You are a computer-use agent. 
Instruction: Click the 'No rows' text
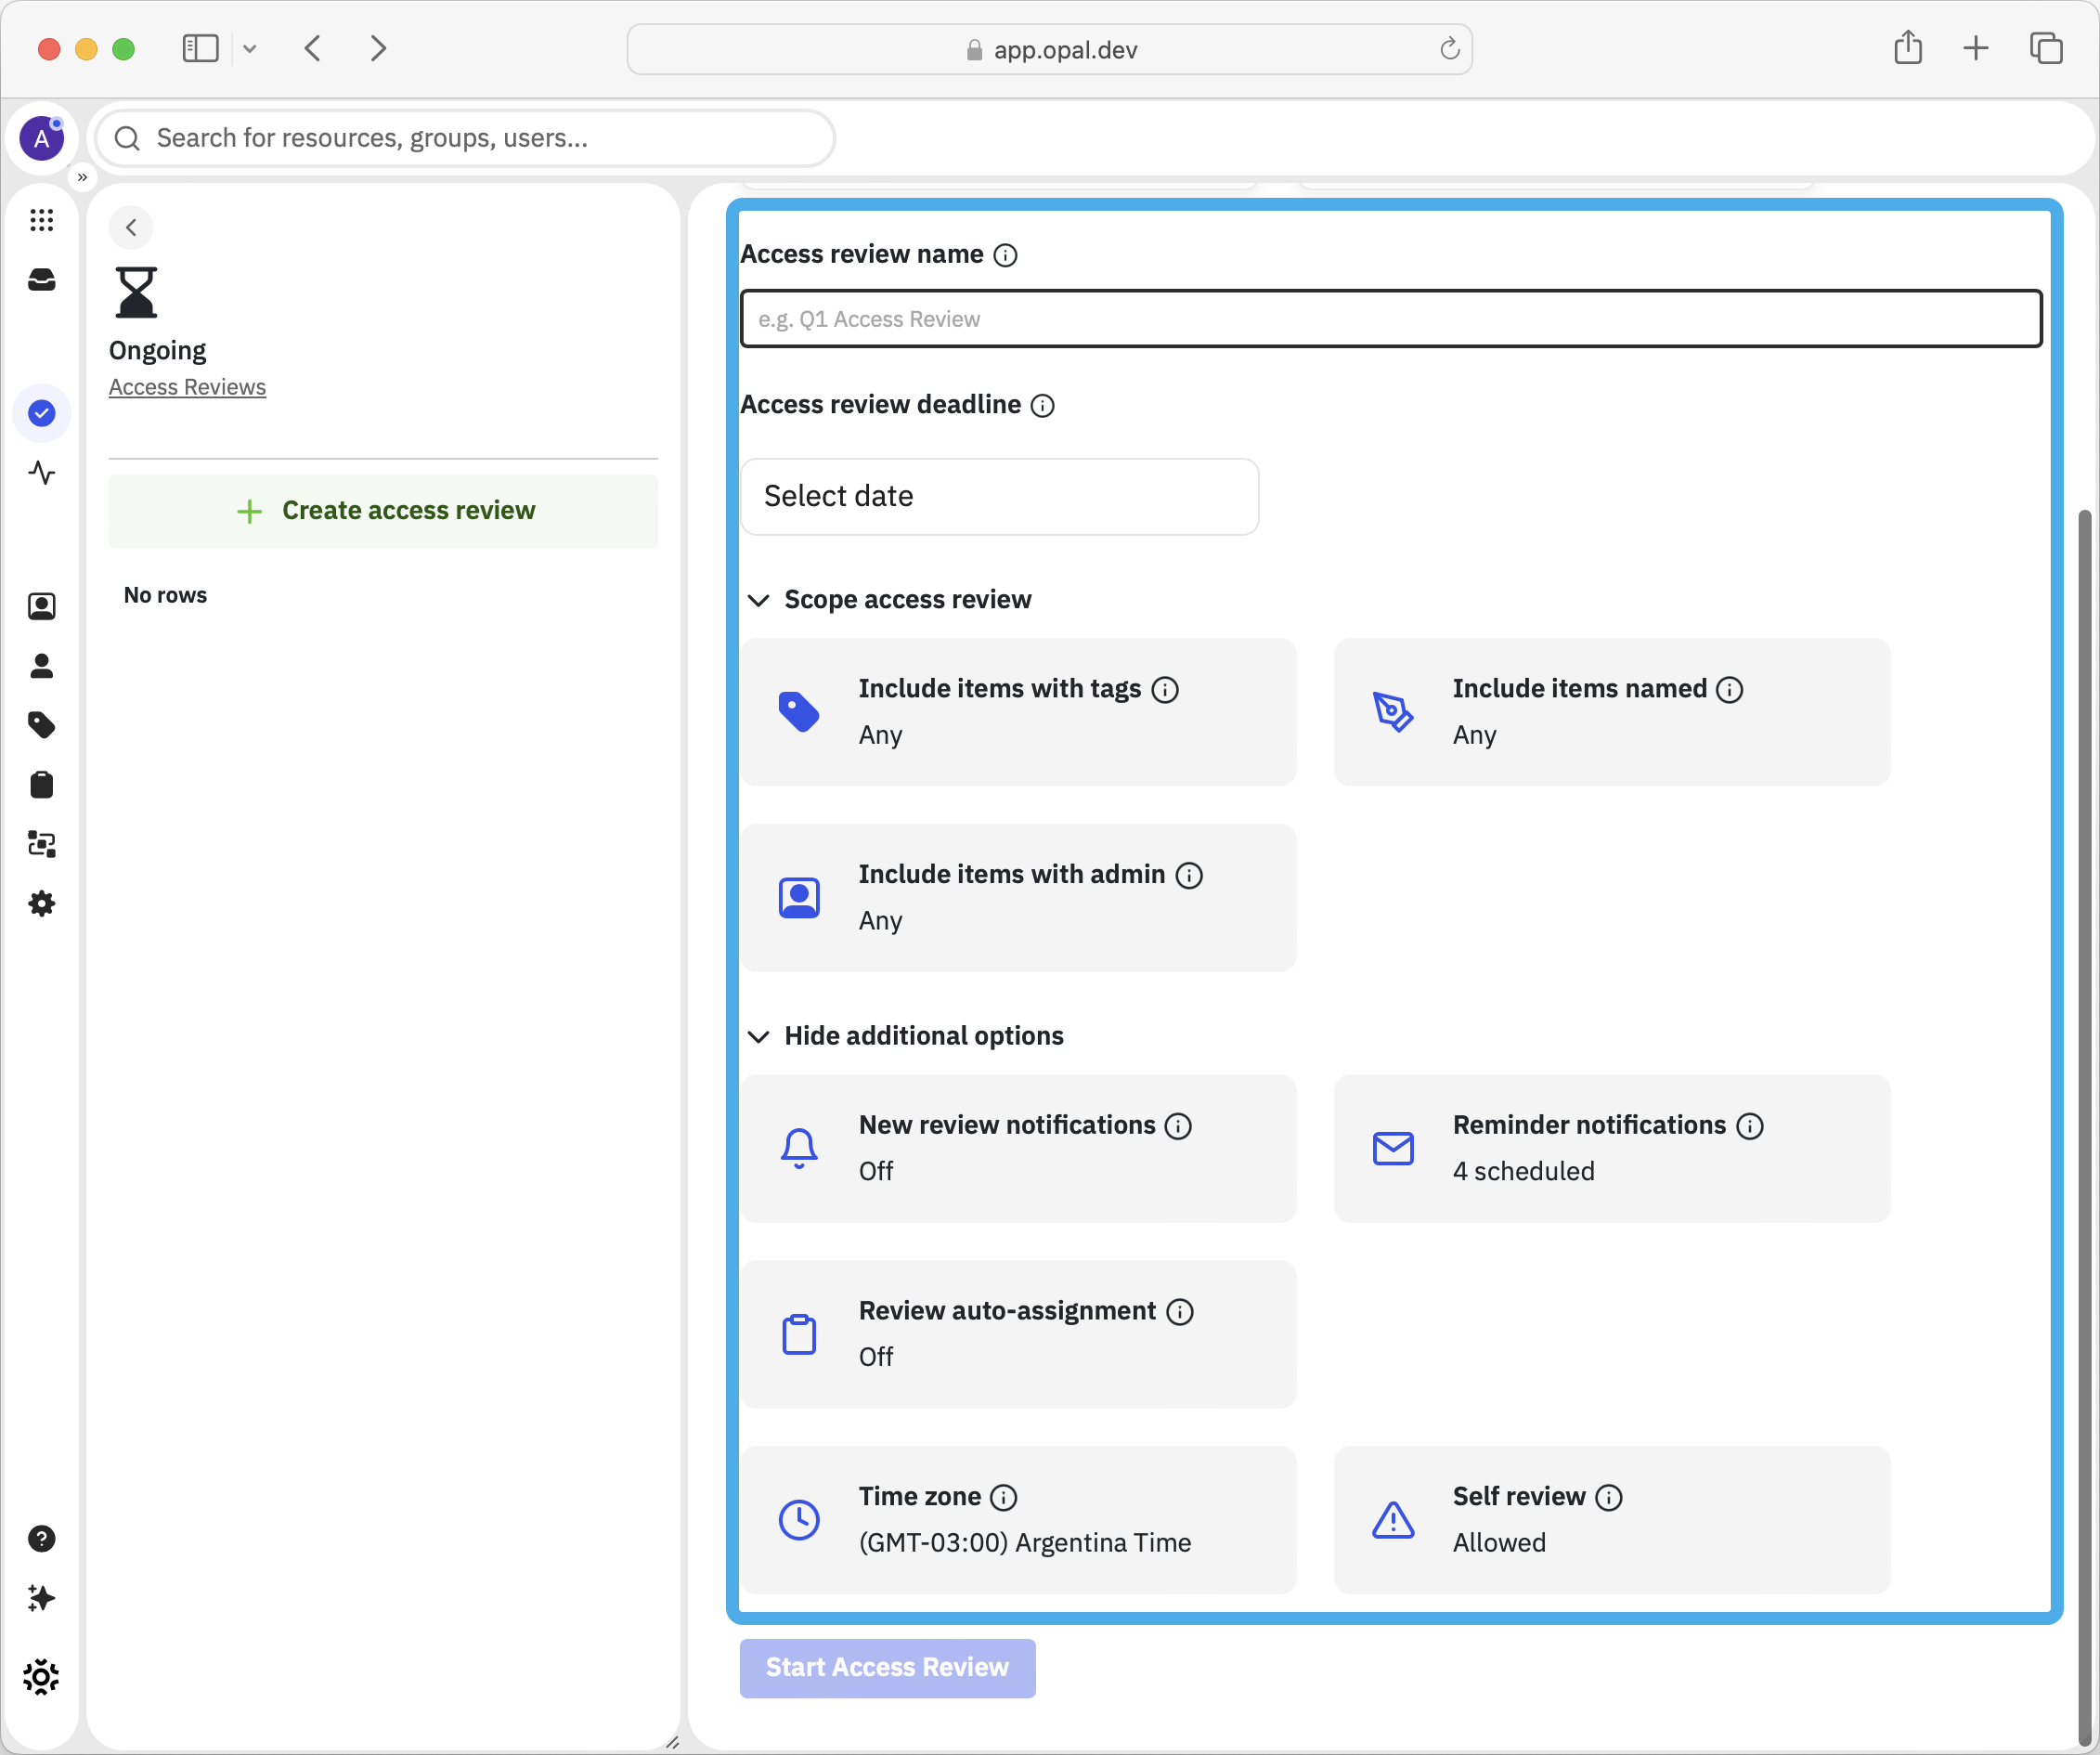[165, 595]
